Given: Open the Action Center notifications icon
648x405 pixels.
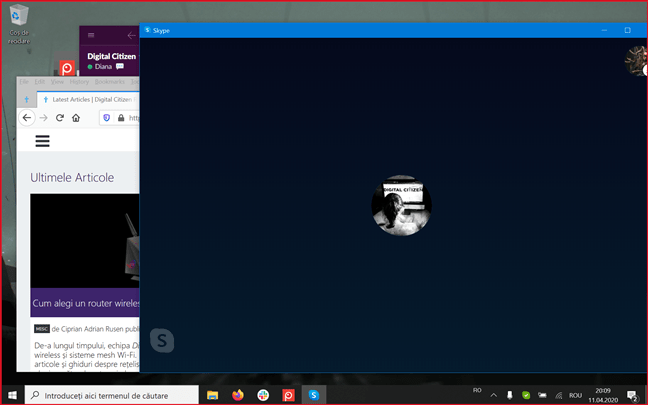Looking at the screenshot, I should (x=632, y=395).
